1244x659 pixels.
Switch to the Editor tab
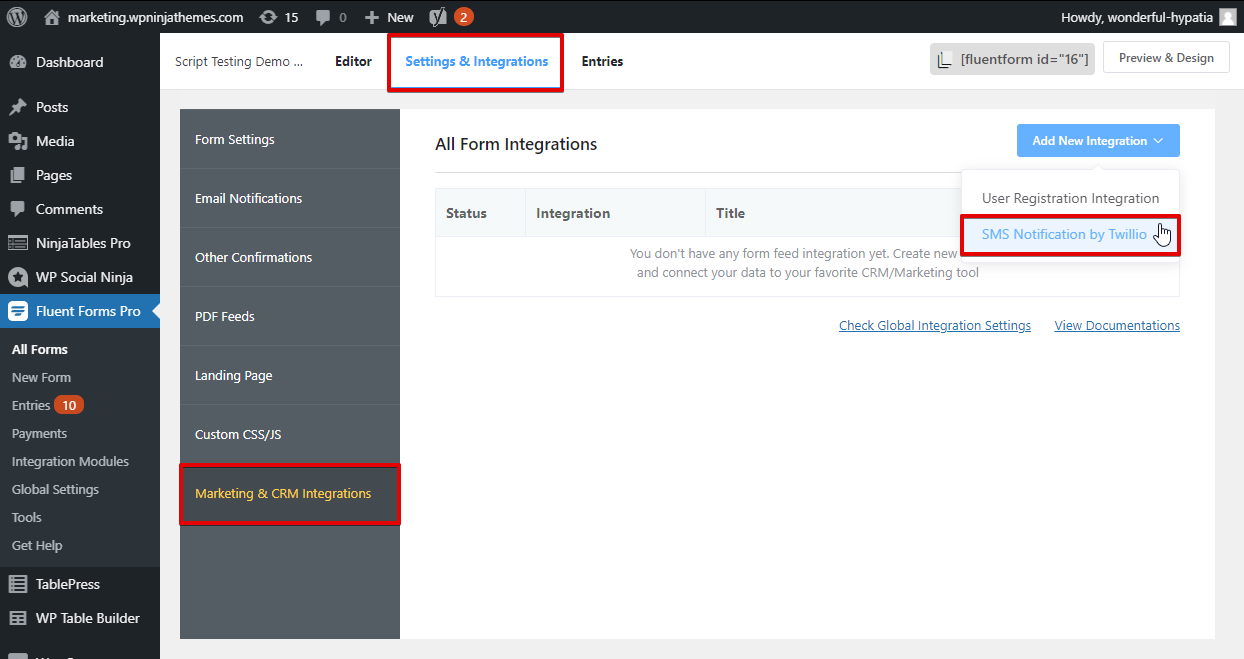(x=353, y=61)
